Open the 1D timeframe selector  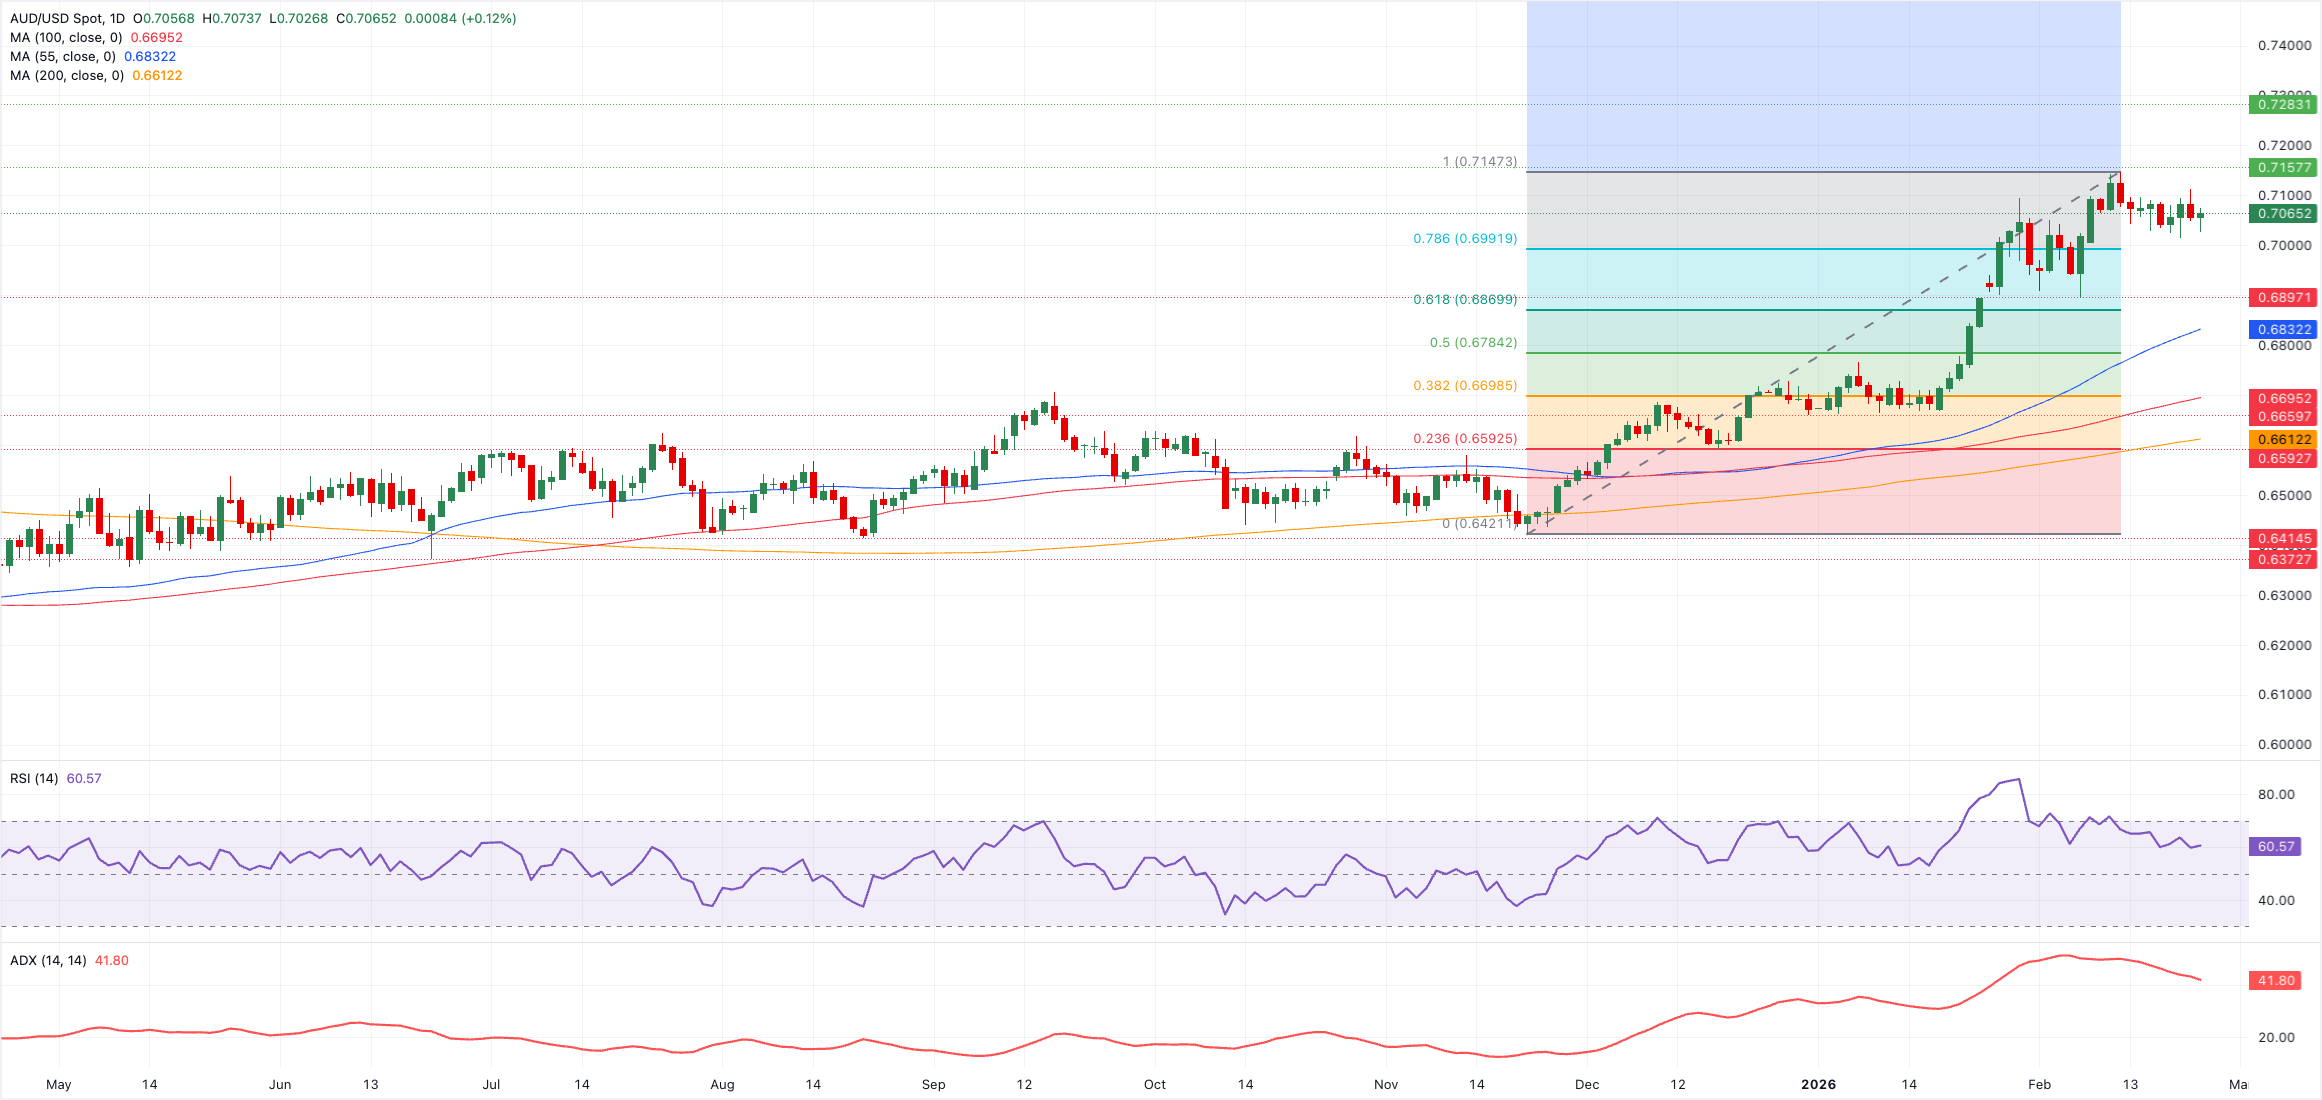[x=119, y=17]
